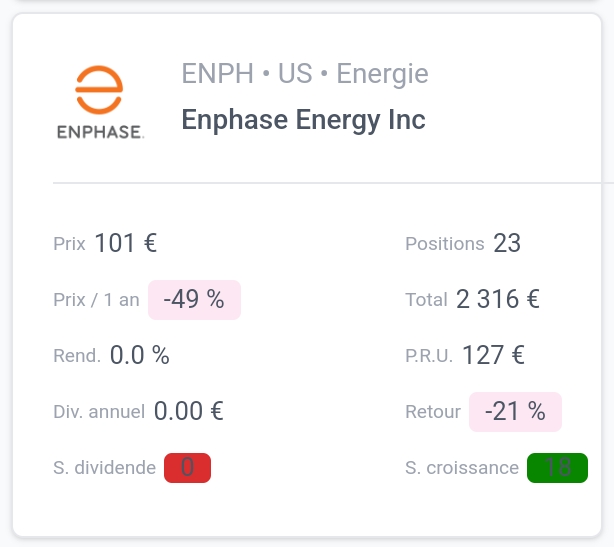Viewport: 614px width, 547px height.
Task: Click the Rend. value 0.0 %
Action: [x=140, y=355]
